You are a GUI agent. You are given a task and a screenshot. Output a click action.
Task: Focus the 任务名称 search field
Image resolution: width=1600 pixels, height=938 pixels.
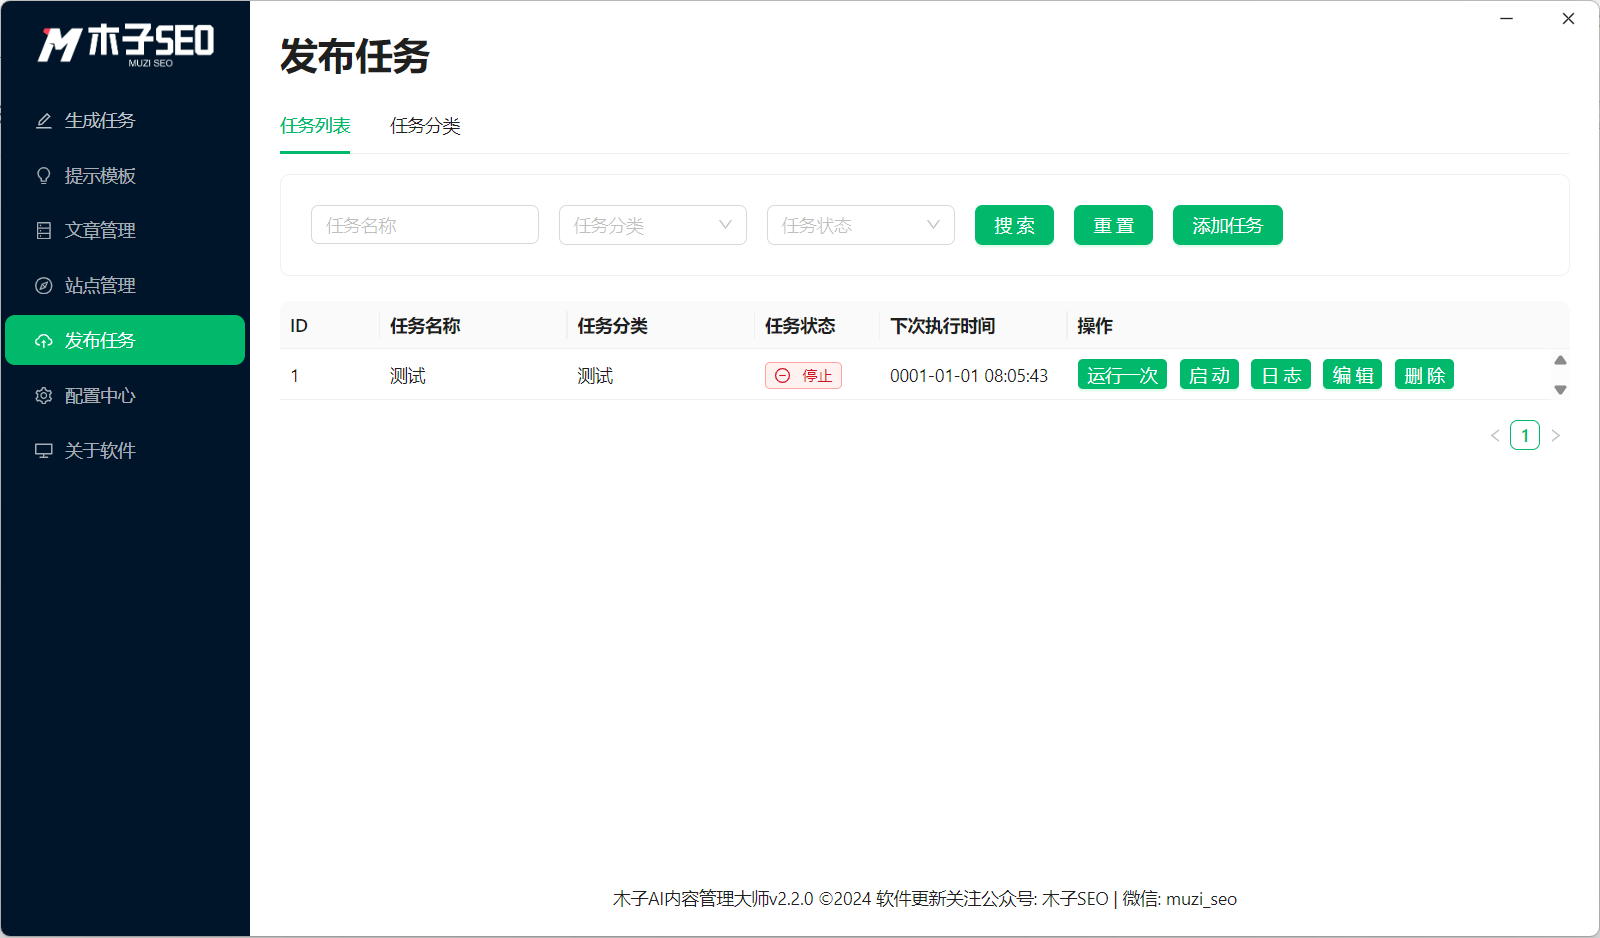(425, 225)
